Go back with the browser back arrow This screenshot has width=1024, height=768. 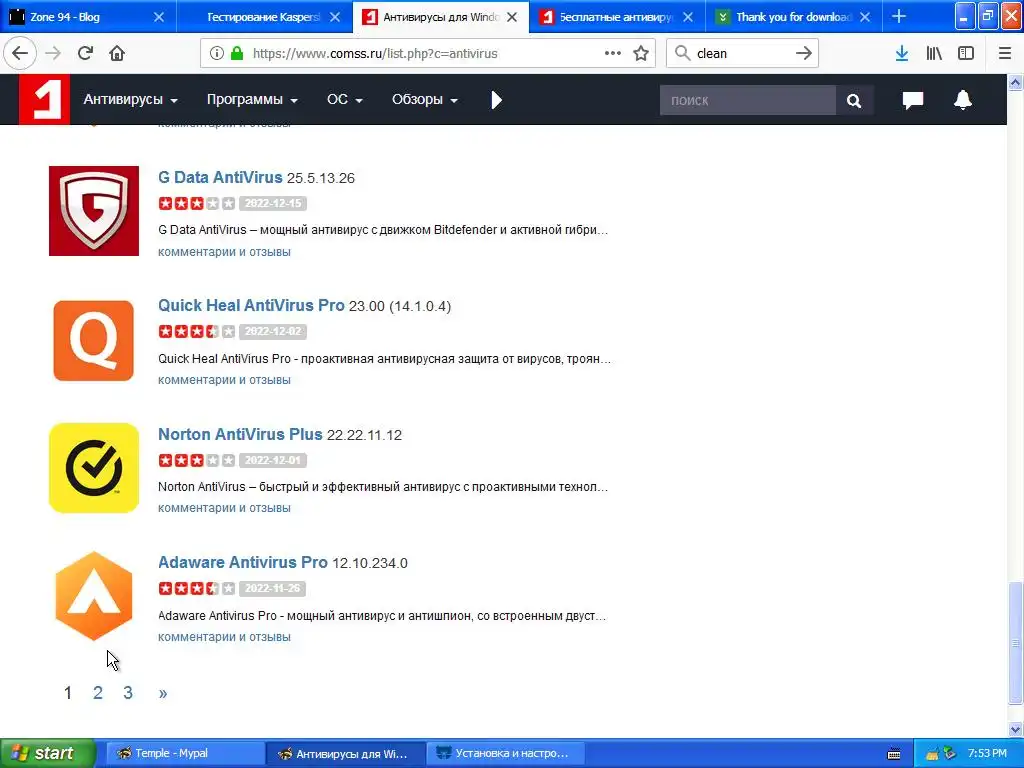20,54
